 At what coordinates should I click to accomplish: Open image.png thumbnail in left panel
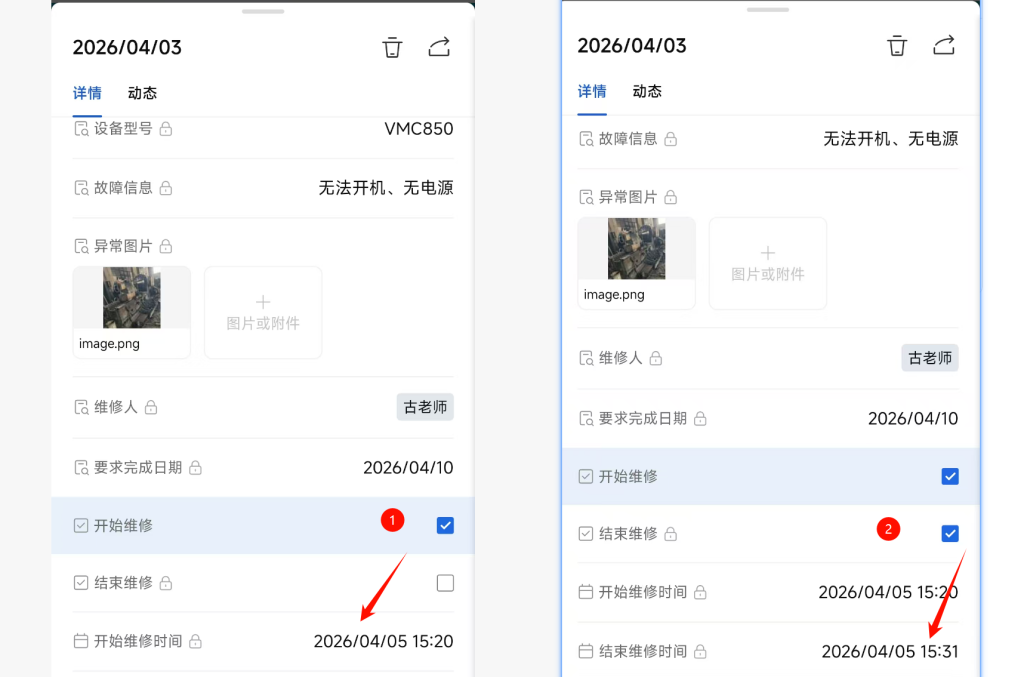[131, 312]
